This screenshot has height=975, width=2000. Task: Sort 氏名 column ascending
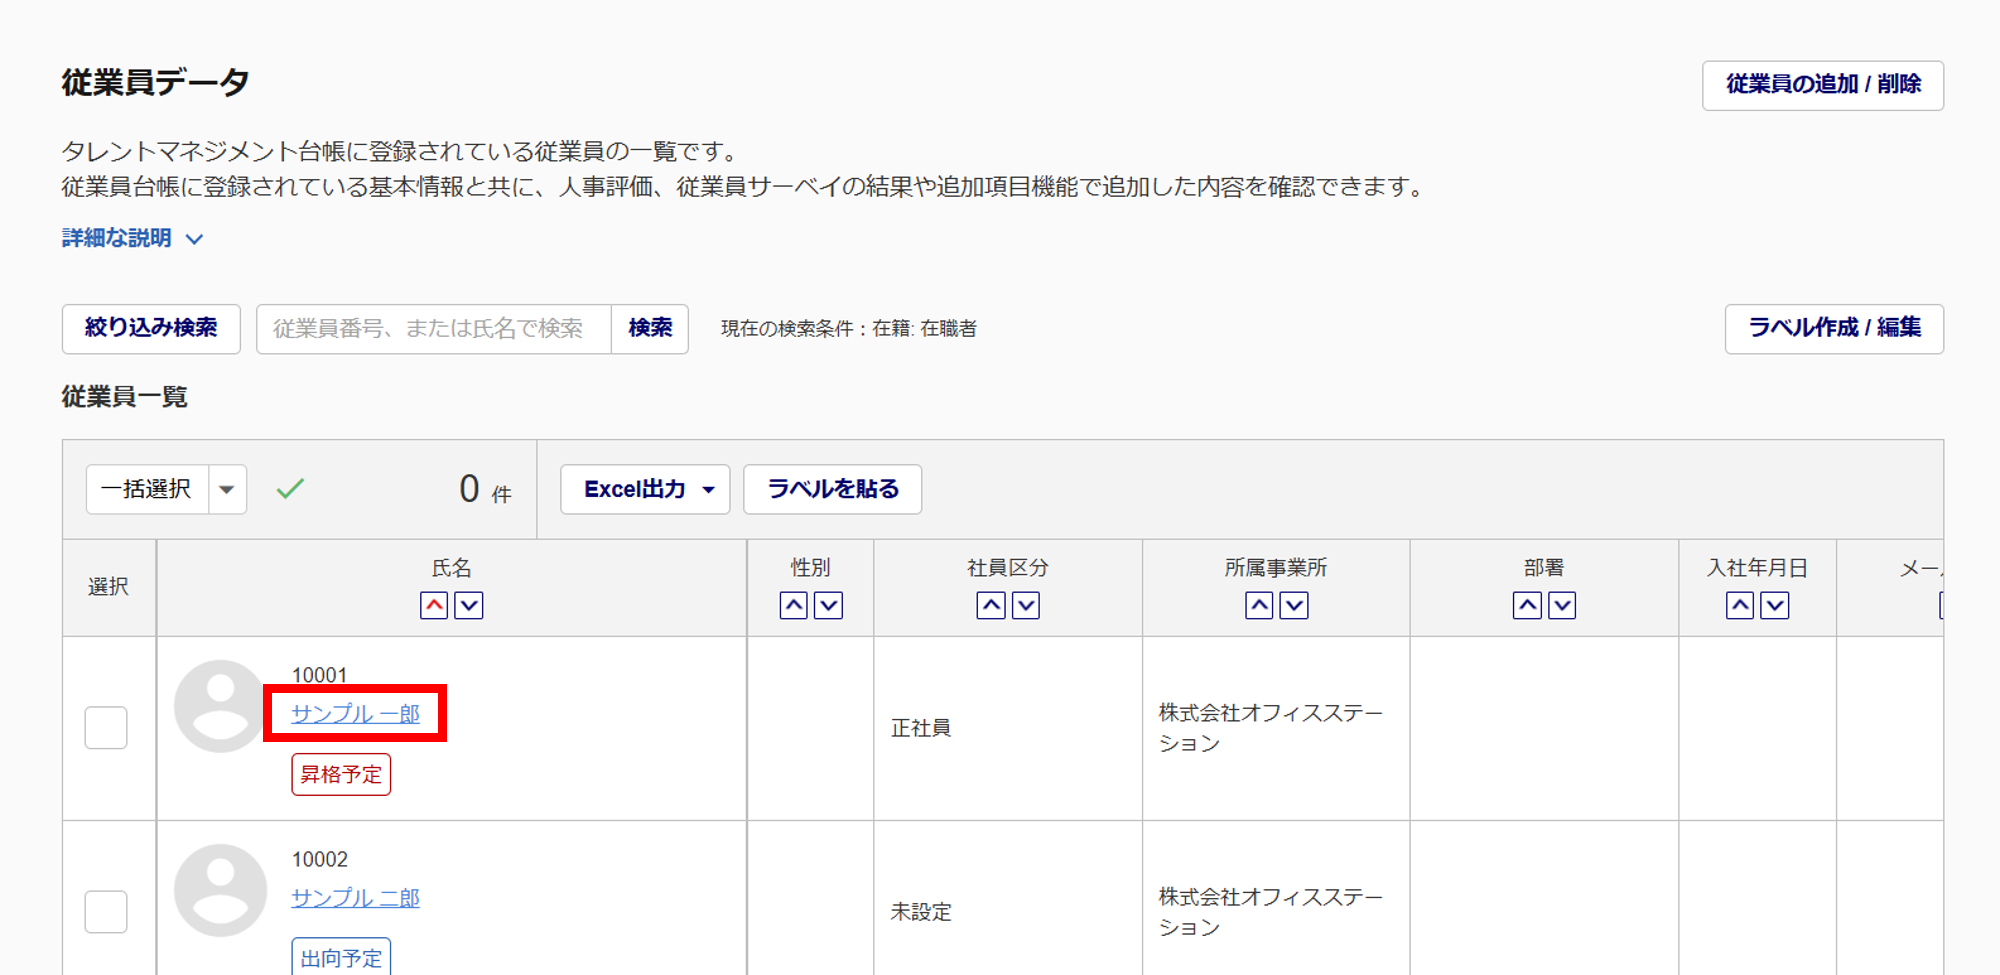tap(434, 605)
